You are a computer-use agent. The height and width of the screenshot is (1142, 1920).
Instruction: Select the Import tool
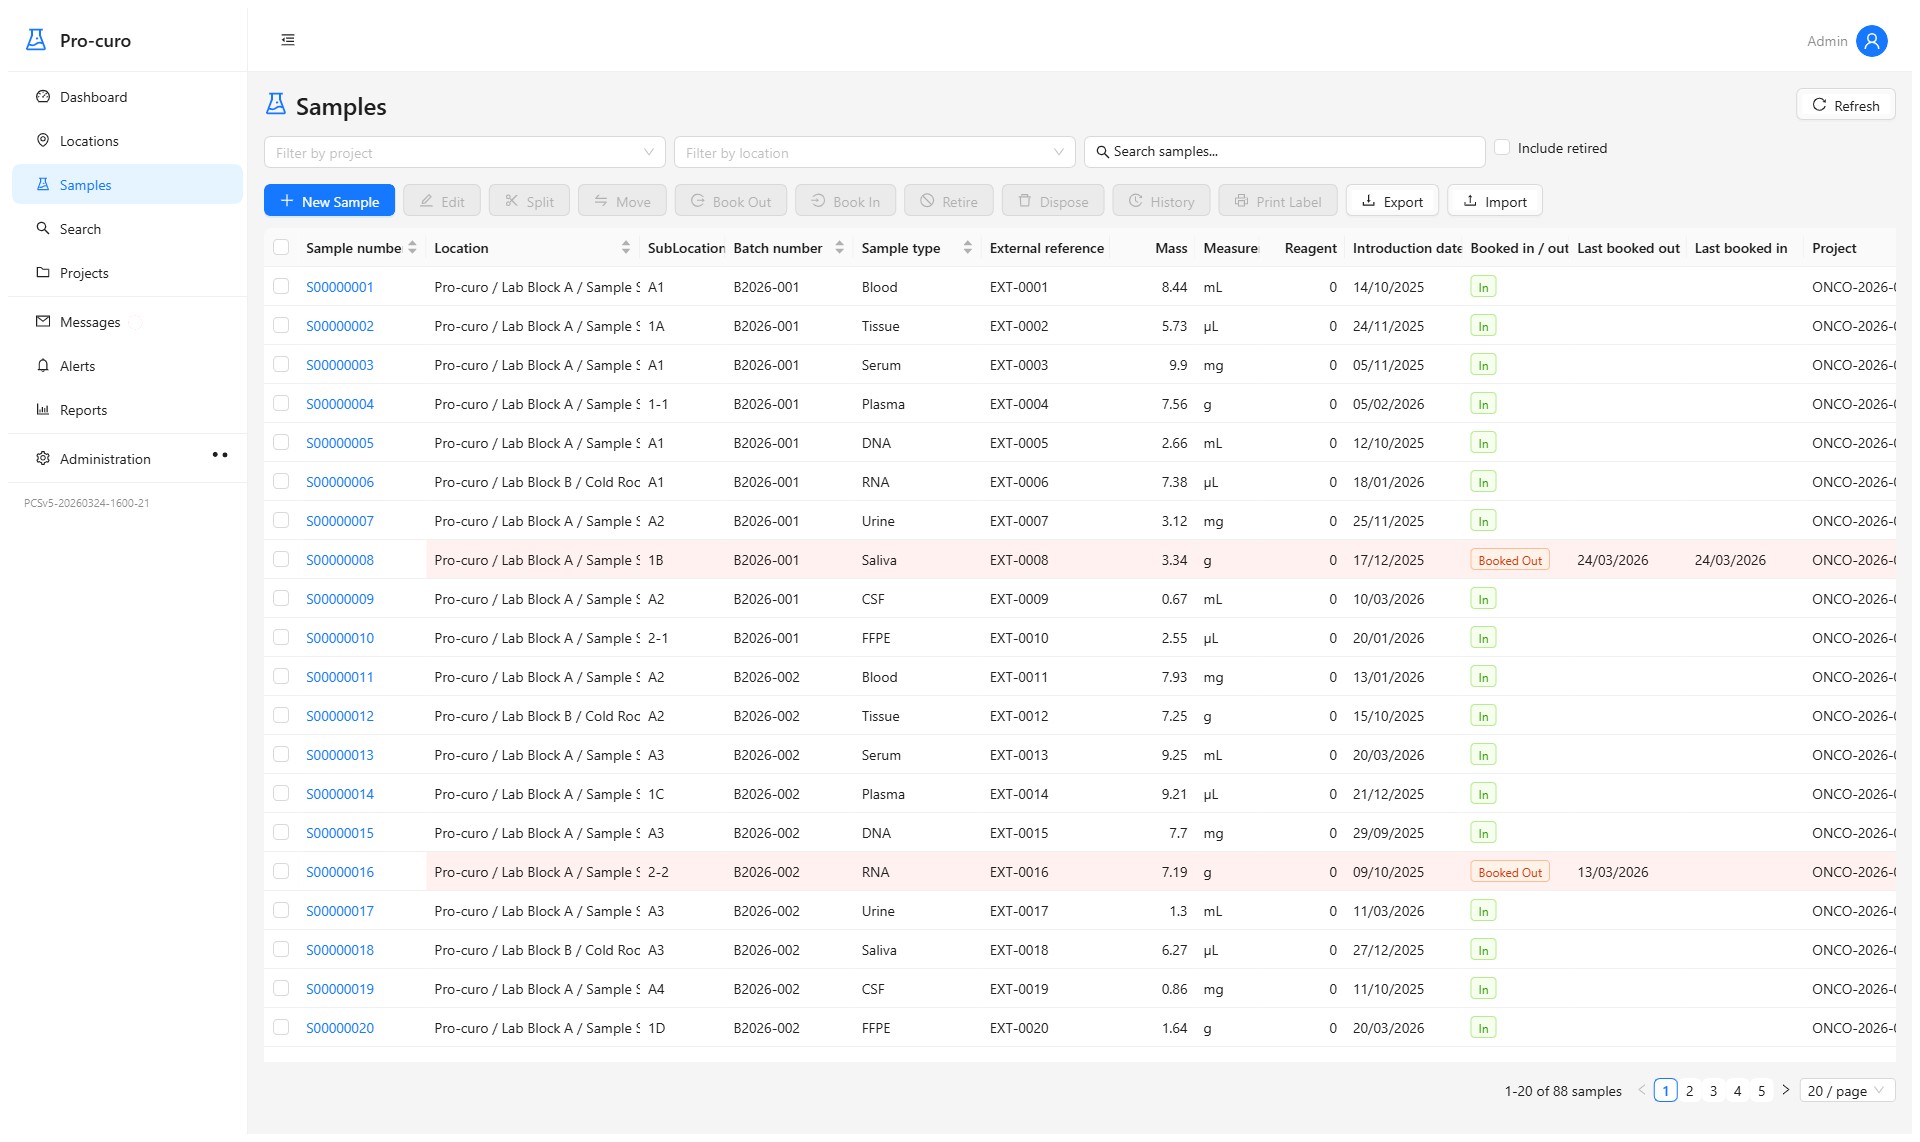click(1494, 200)
